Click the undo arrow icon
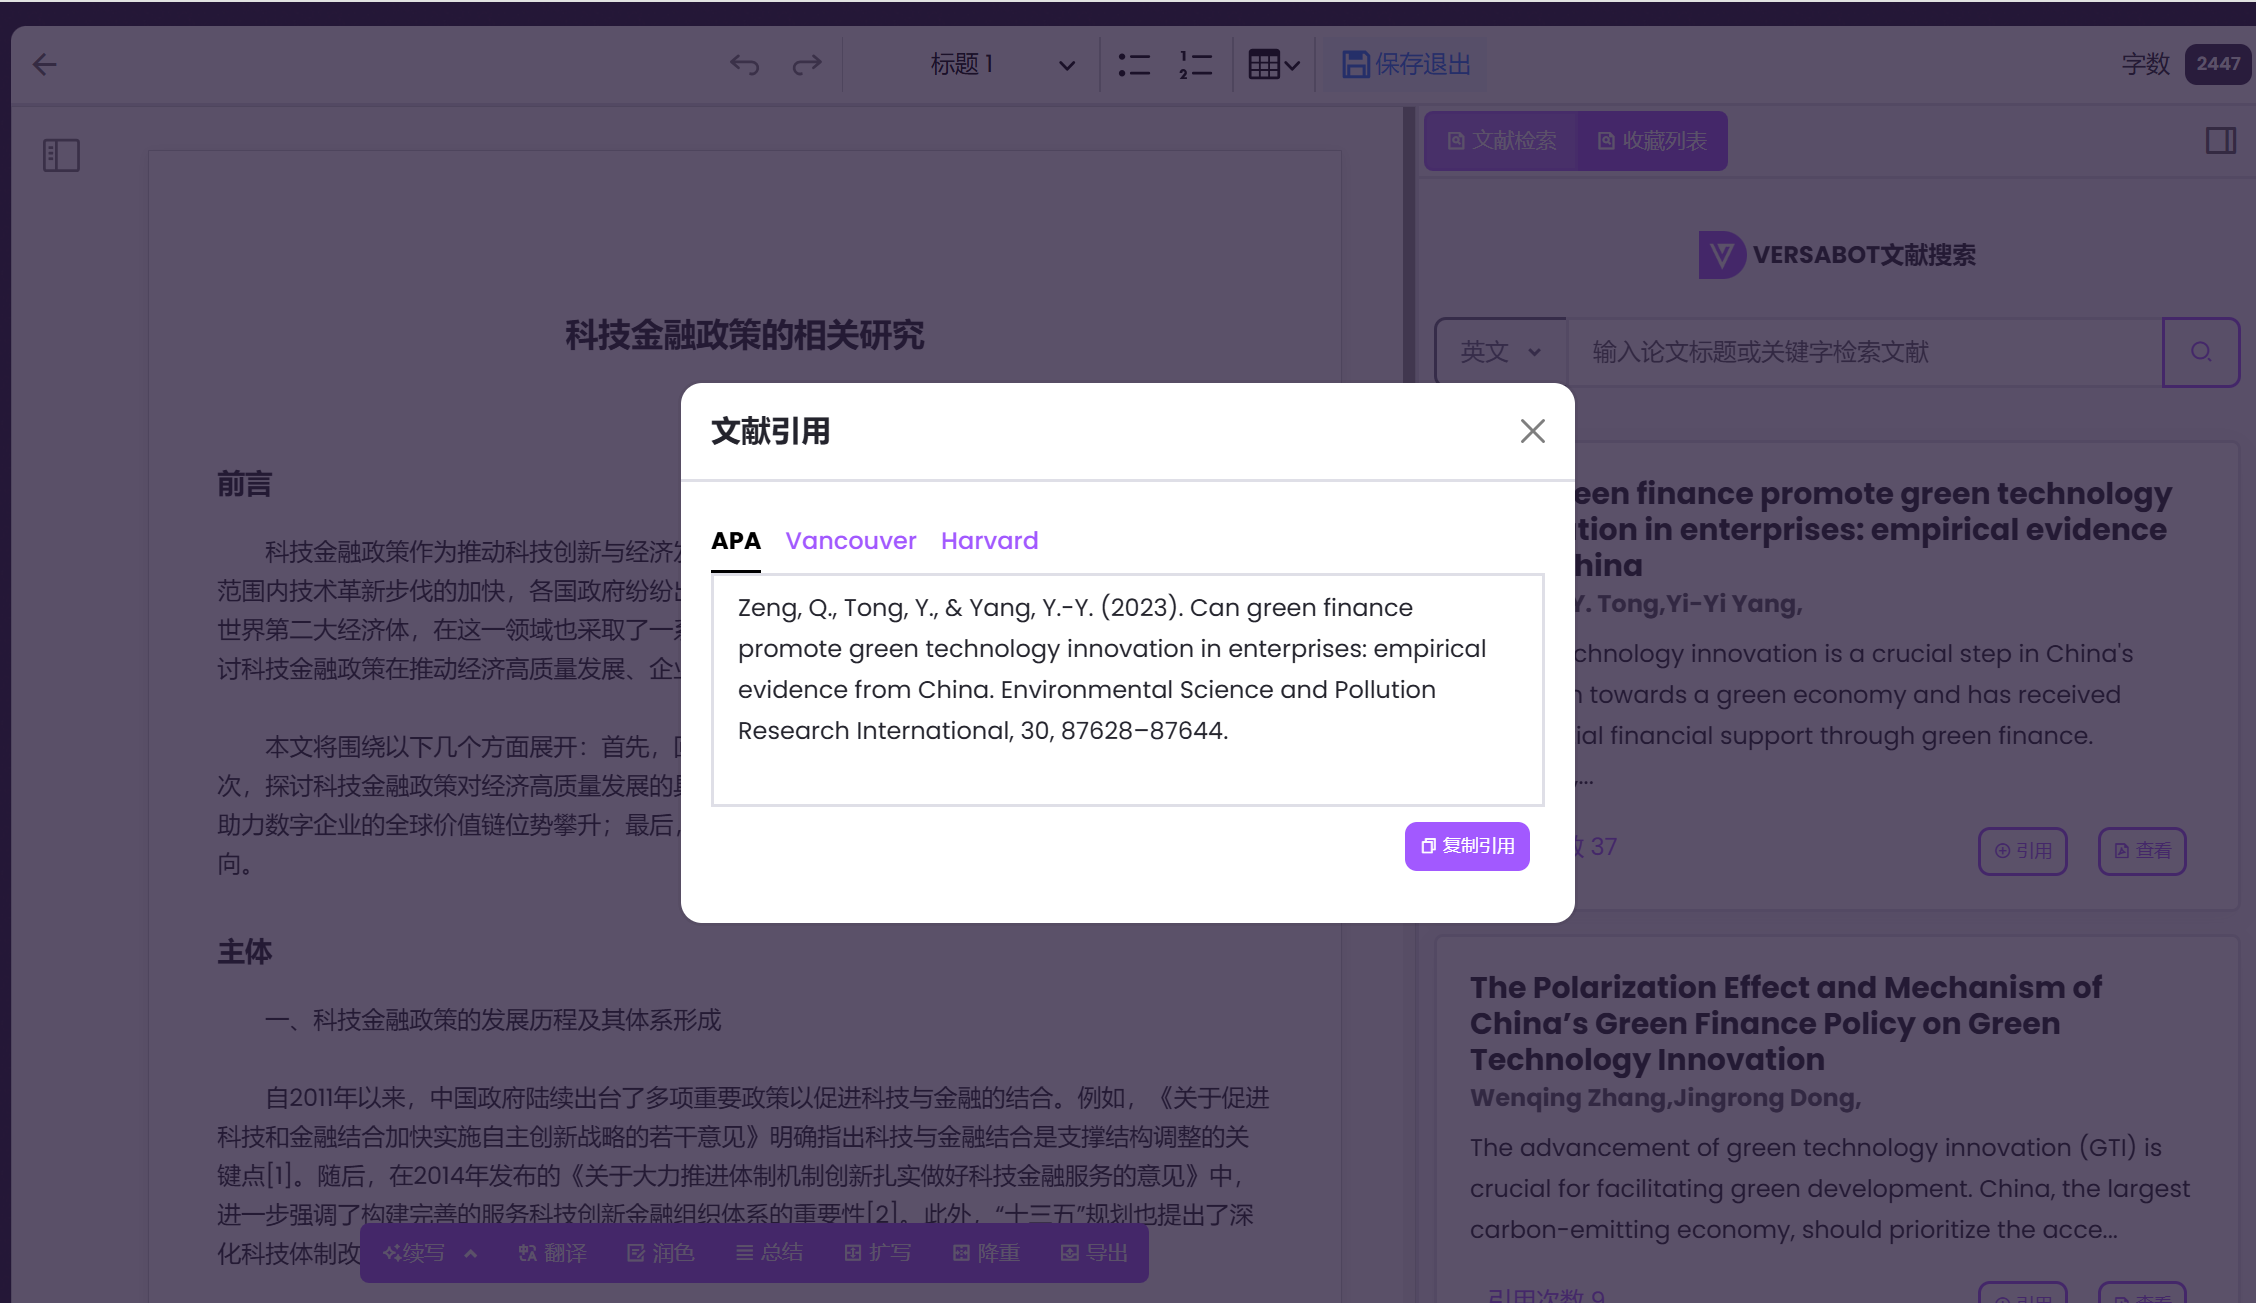 coord(744,65)
